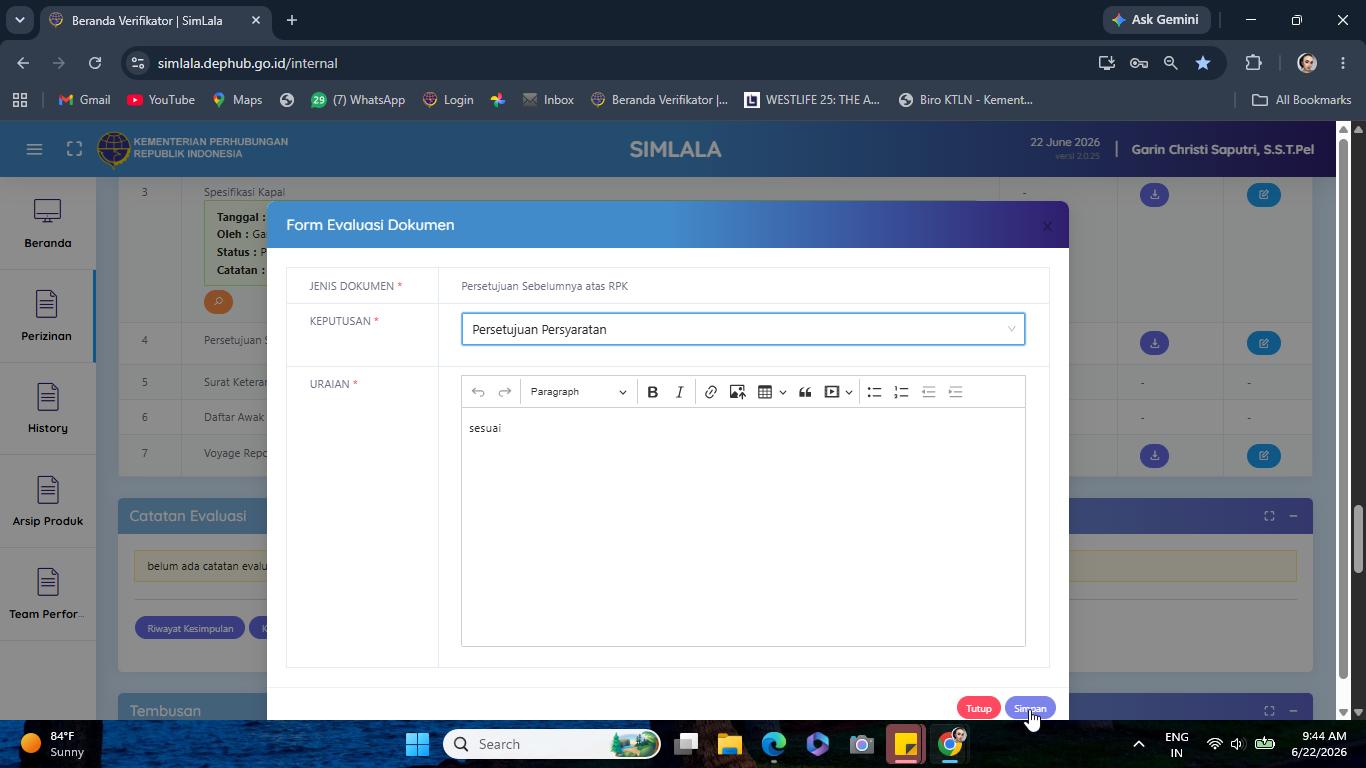
Task: Click the increase indent icon
Action: [955, 392]
